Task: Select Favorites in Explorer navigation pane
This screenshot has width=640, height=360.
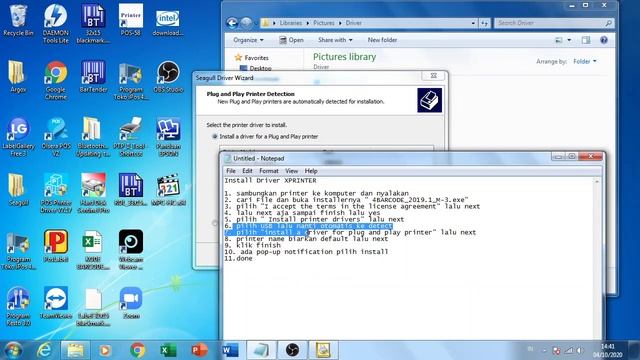Action: coord(256,58)
